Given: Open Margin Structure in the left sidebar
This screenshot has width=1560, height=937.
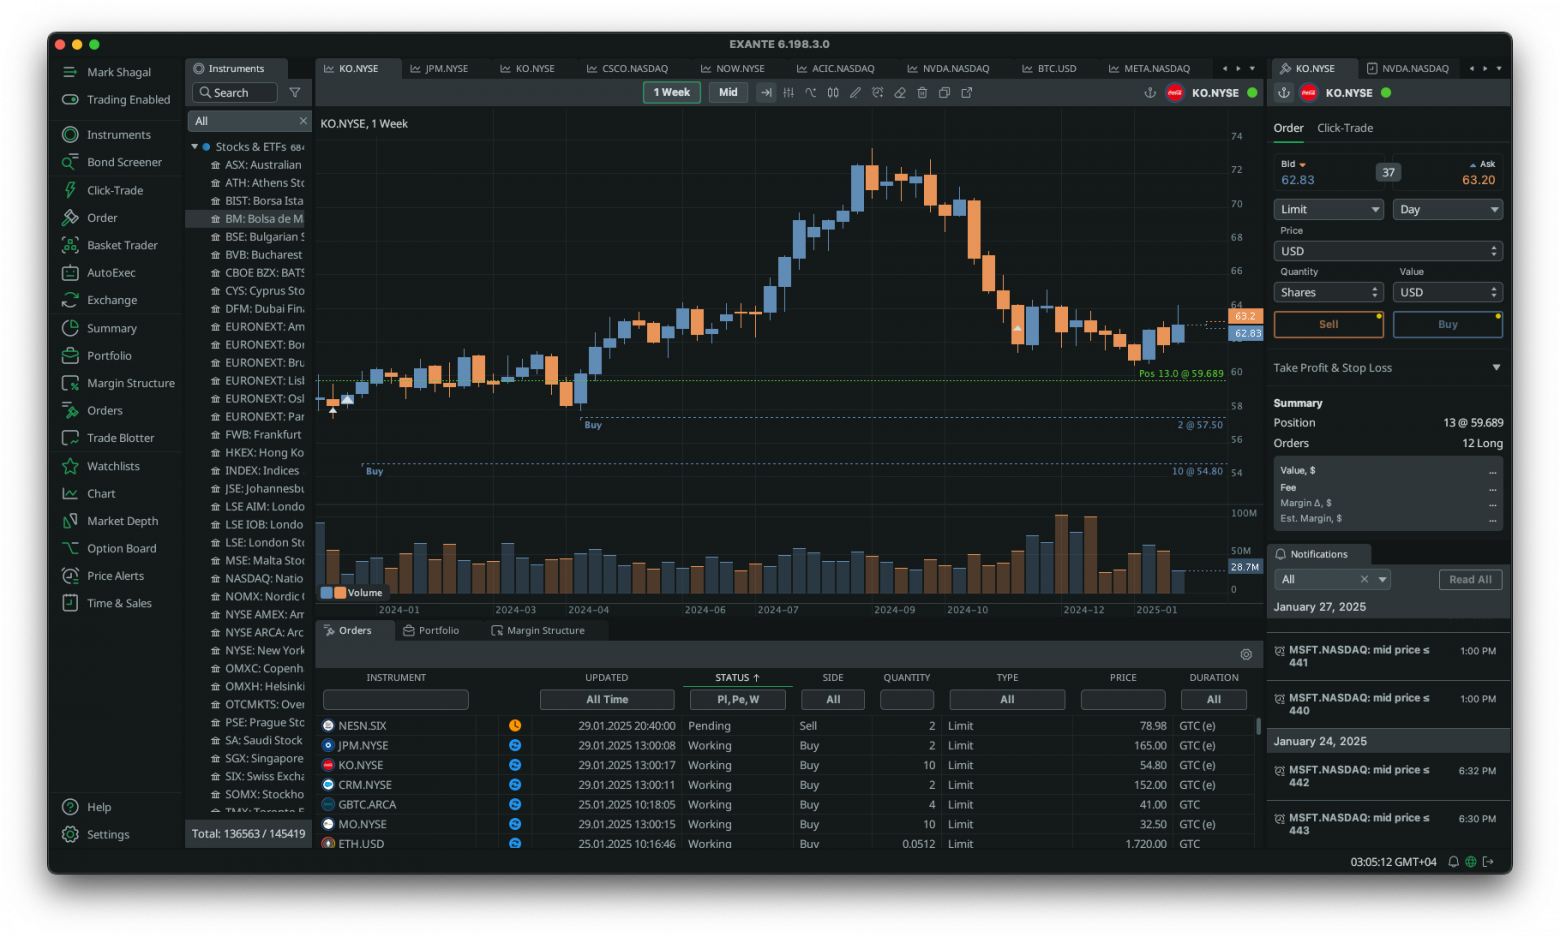Looking at the screenshot, I should click(118, 383).
